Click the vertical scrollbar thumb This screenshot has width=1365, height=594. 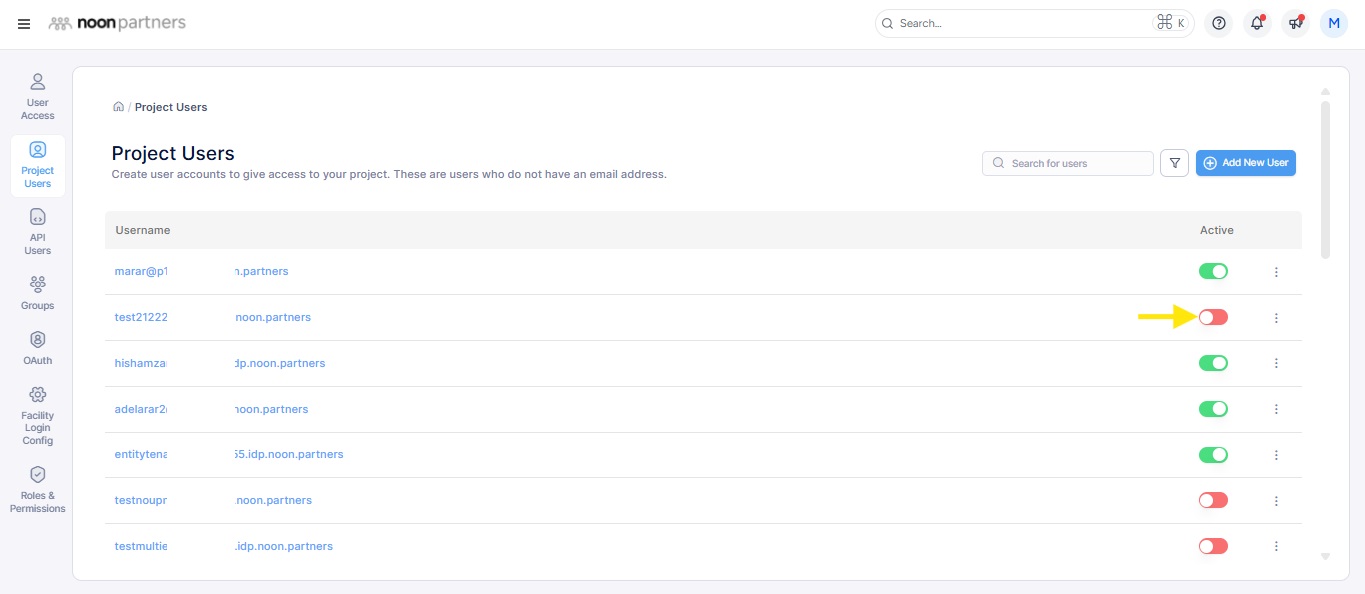pyautogui.click(x=1325, y=178)
